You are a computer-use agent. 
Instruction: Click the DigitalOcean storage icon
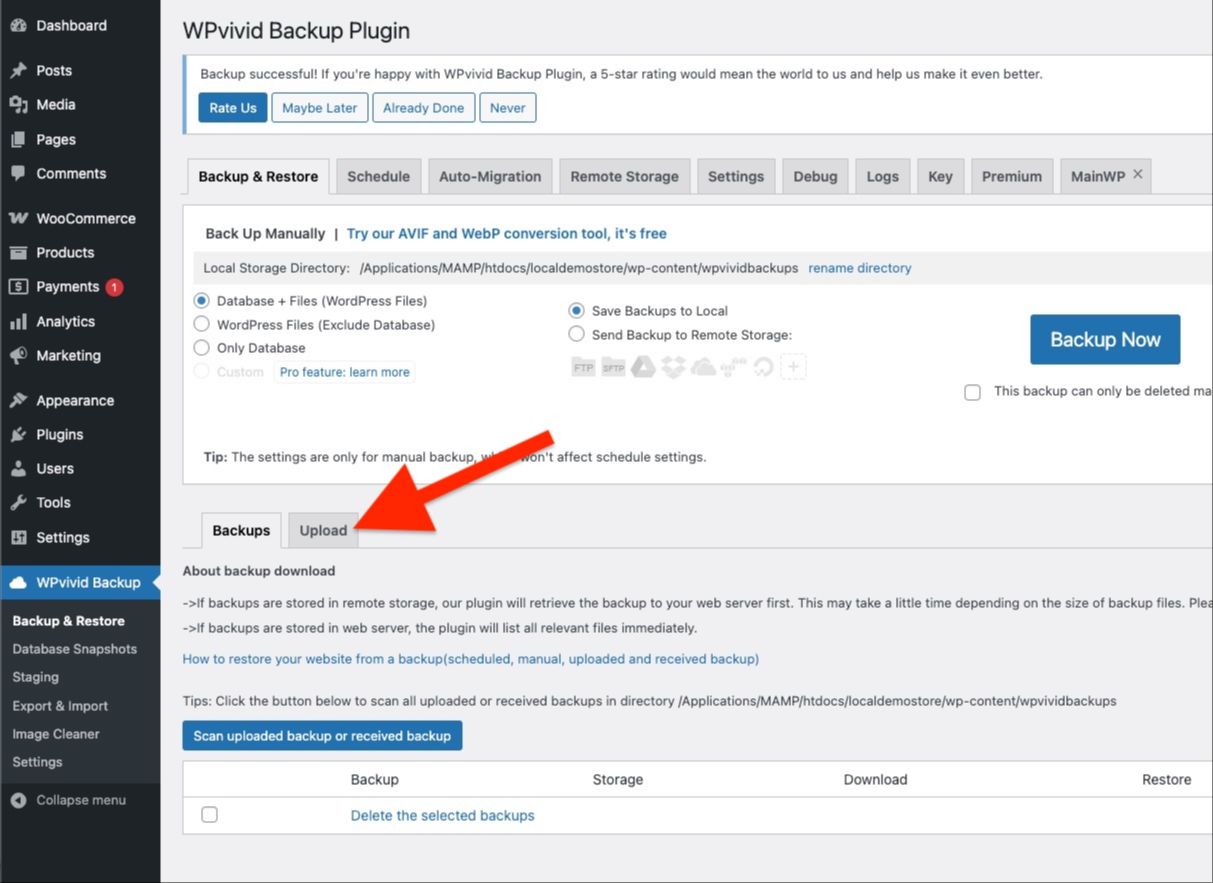tap(763, 368)
